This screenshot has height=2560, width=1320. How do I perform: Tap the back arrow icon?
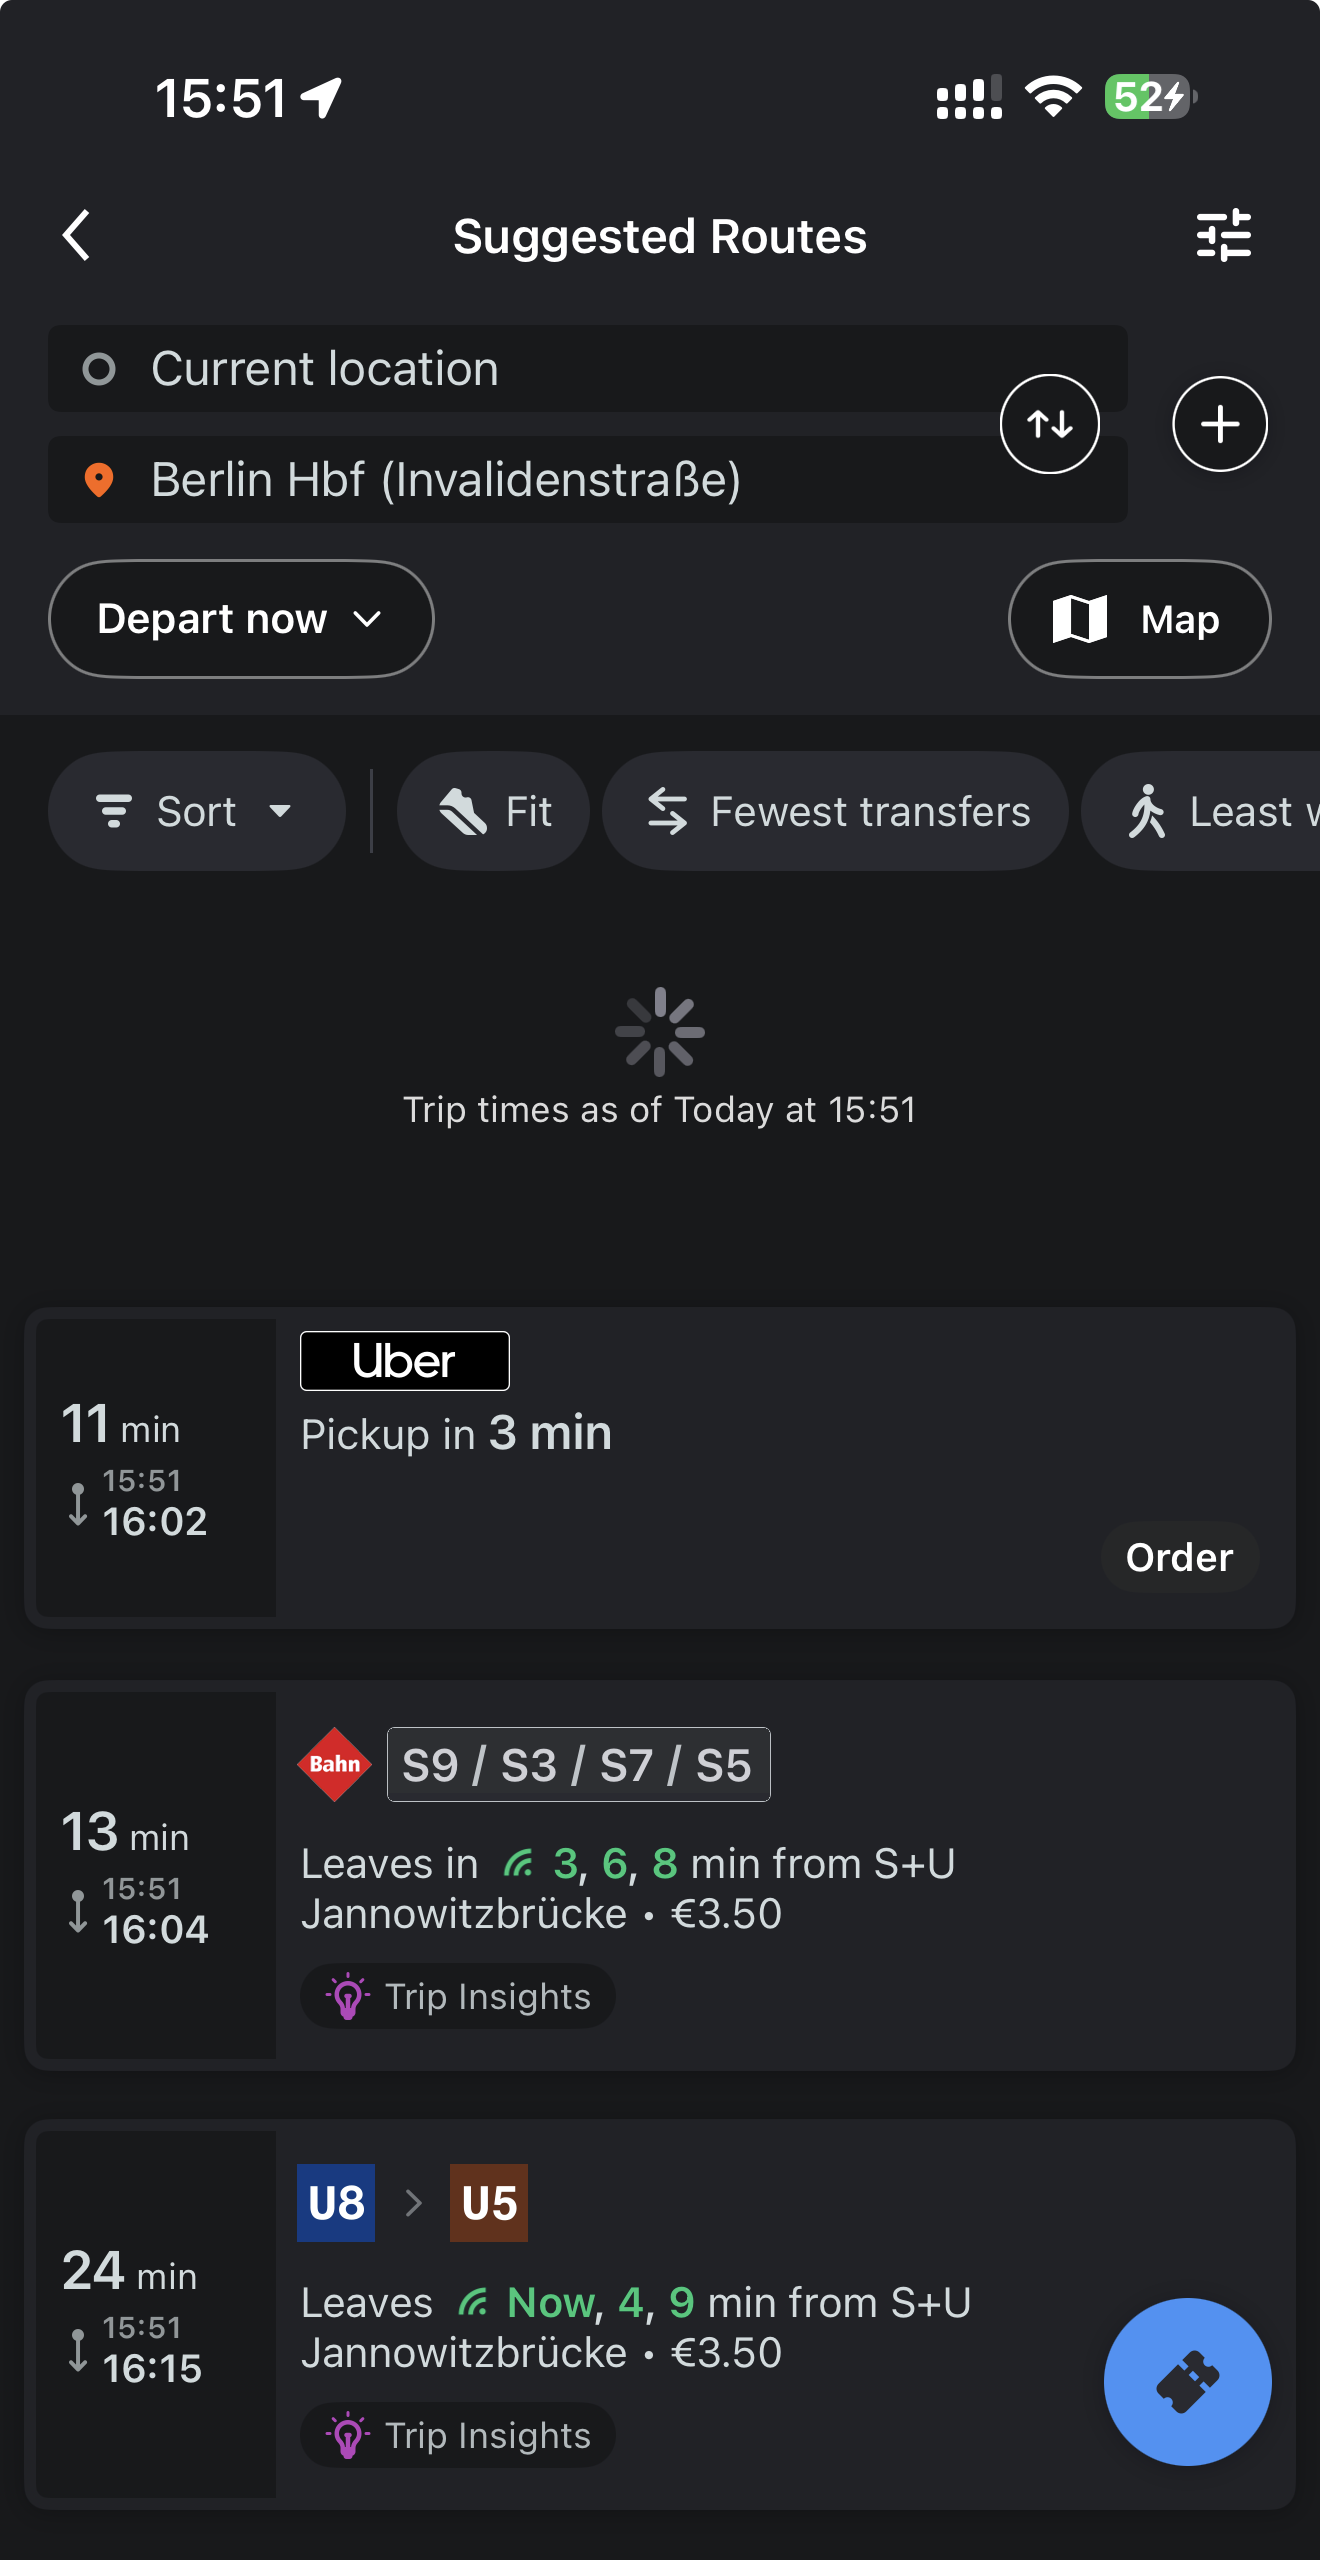pyautogui.click(x=77, y=236)
